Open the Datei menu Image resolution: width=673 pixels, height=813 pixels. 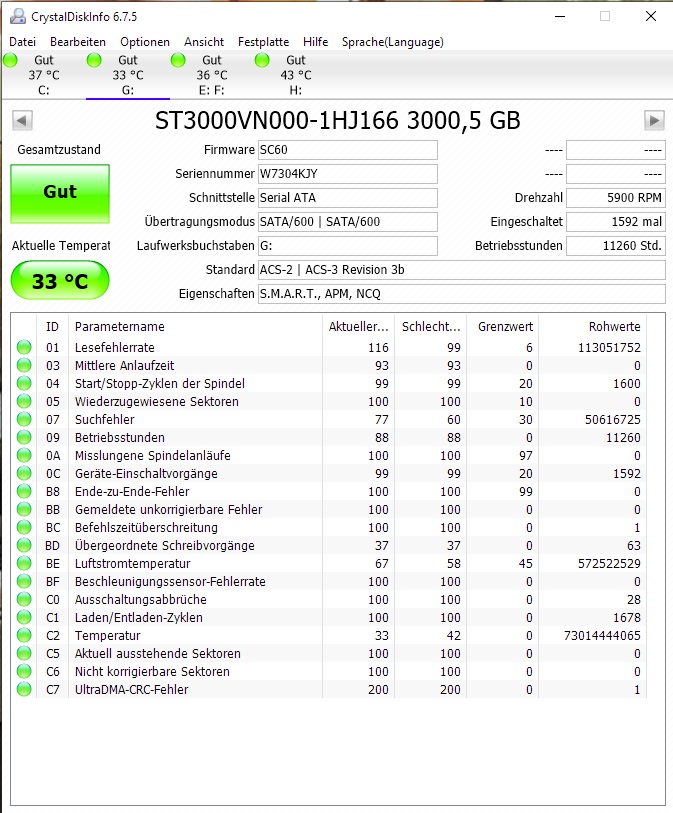coord(22,42)
